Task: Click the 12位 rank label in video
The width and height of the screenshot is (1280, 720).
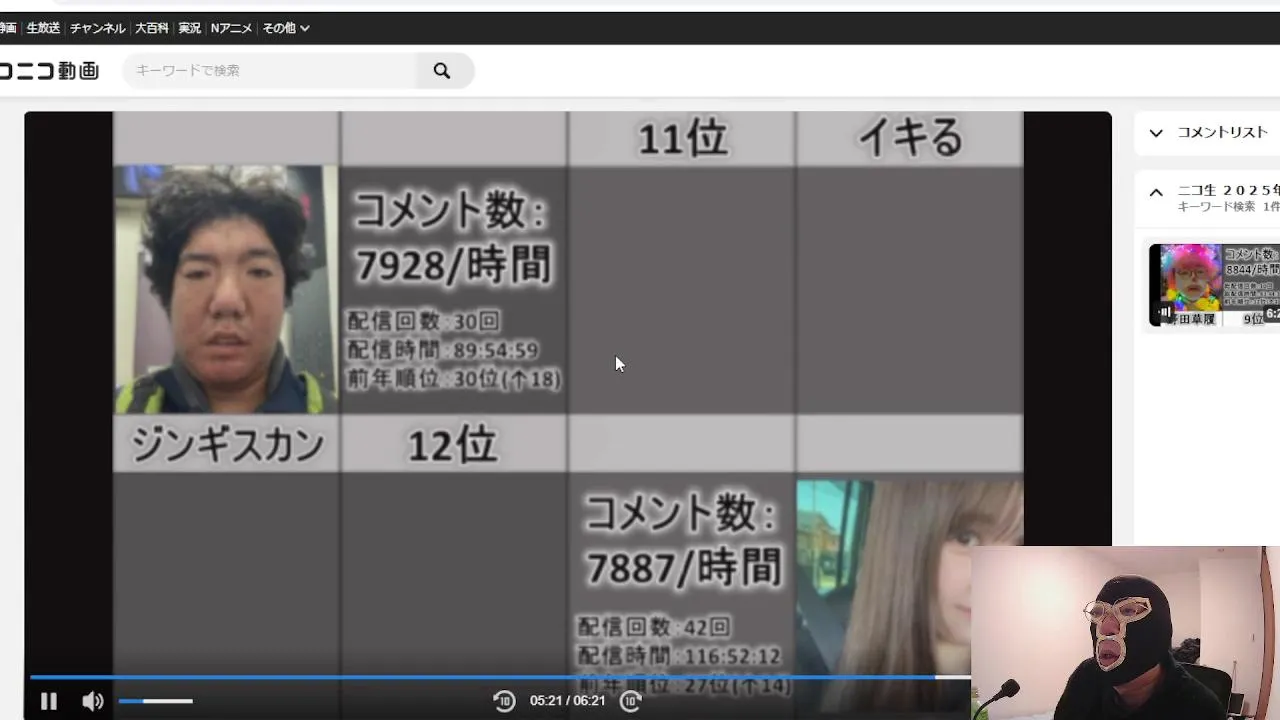Action: [452, 445]
